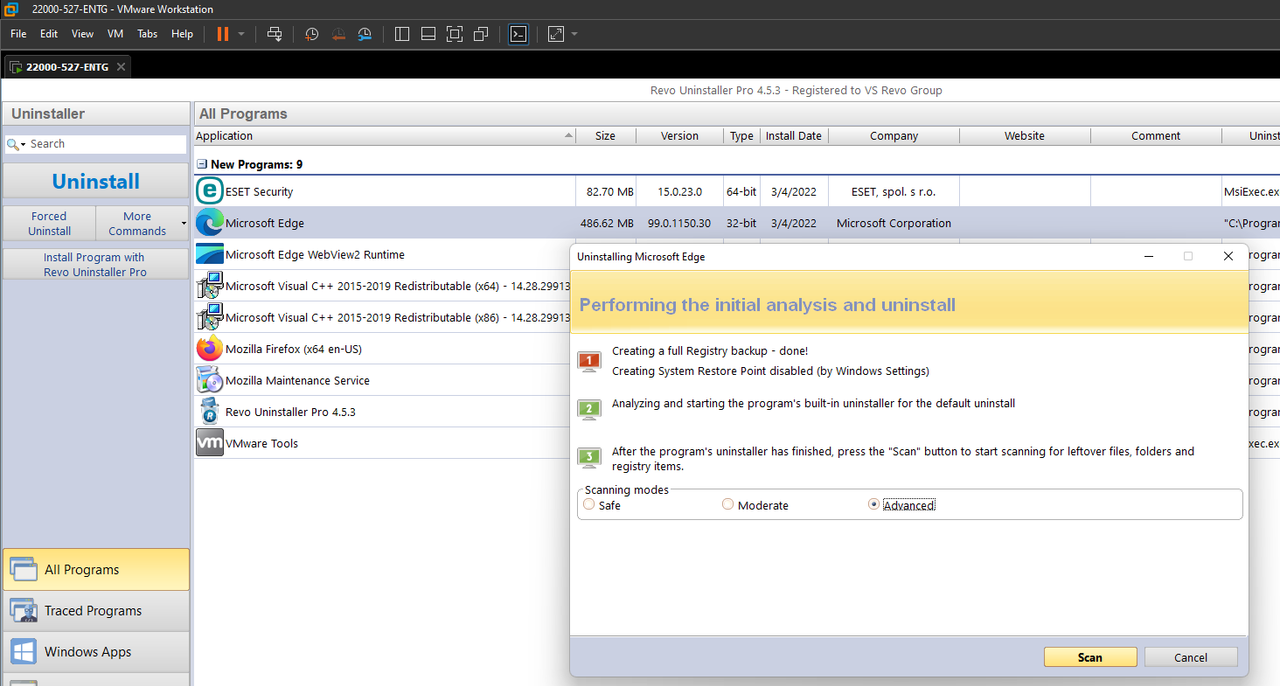Screen dimensions: 1280x686
Task: Click the Mozilla Firefox icon
Action: pyautogui.click(x=209, y=349)
